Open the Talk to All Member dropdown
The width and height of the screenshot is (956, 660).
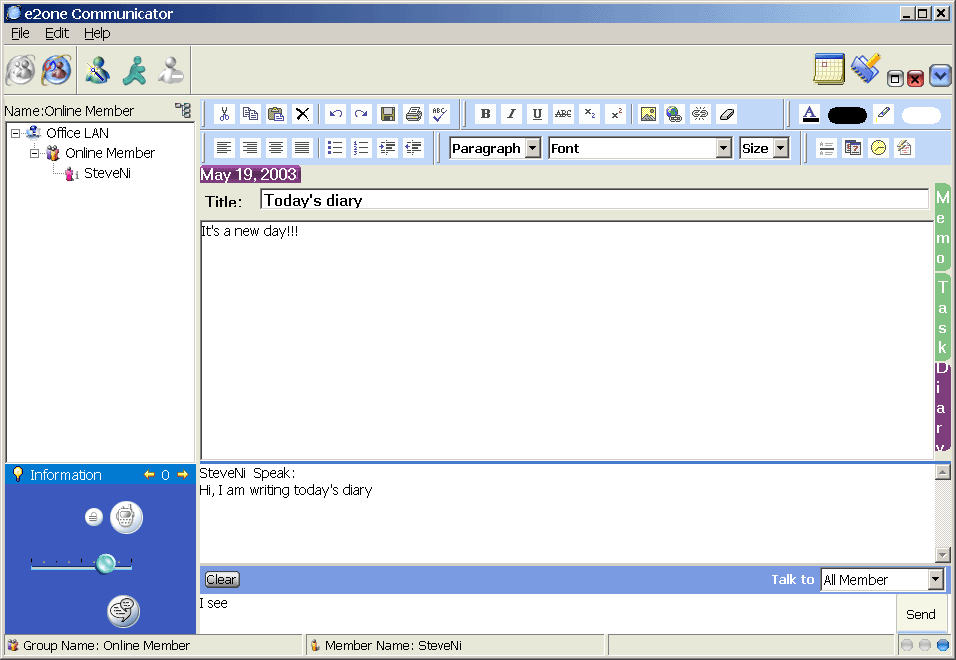[882, 580]
